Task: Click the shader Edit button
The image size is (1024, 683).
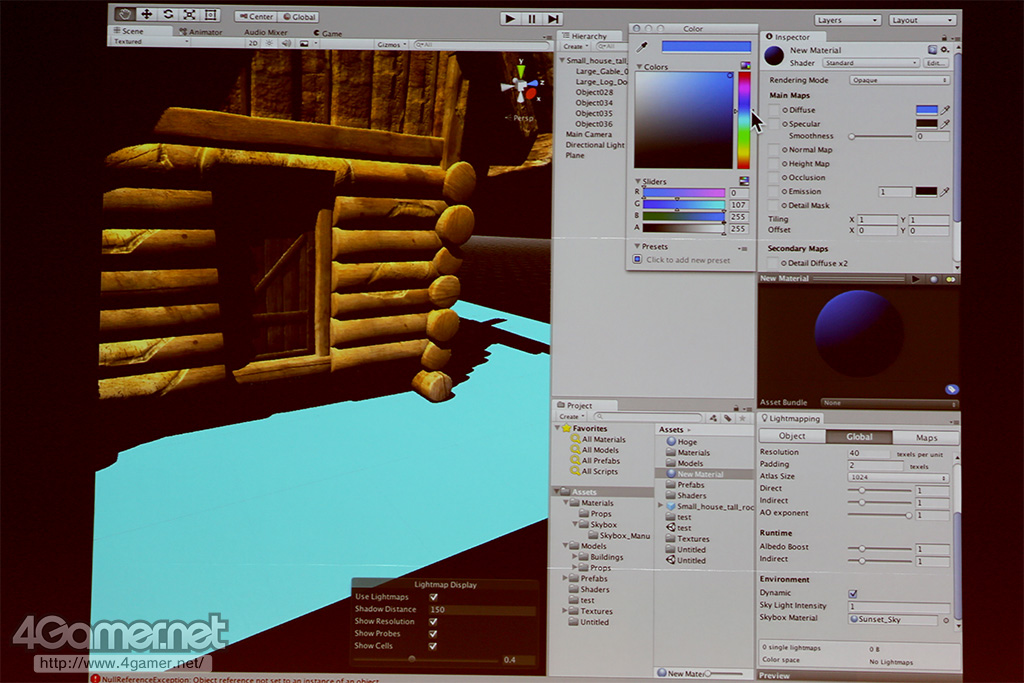Action: click(x=936, y=63)
